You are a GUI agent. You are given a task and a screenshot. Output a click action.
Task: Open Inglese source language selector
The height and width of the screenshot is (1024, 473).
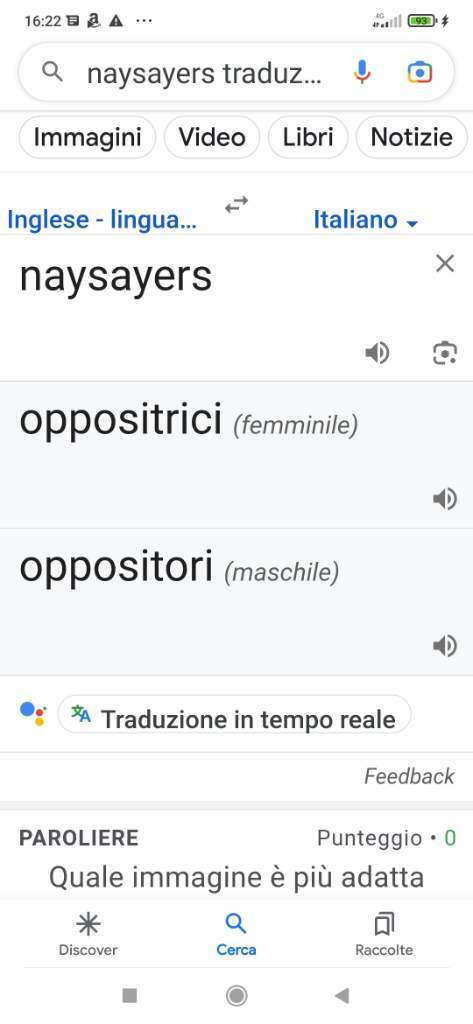pos(102,220)
